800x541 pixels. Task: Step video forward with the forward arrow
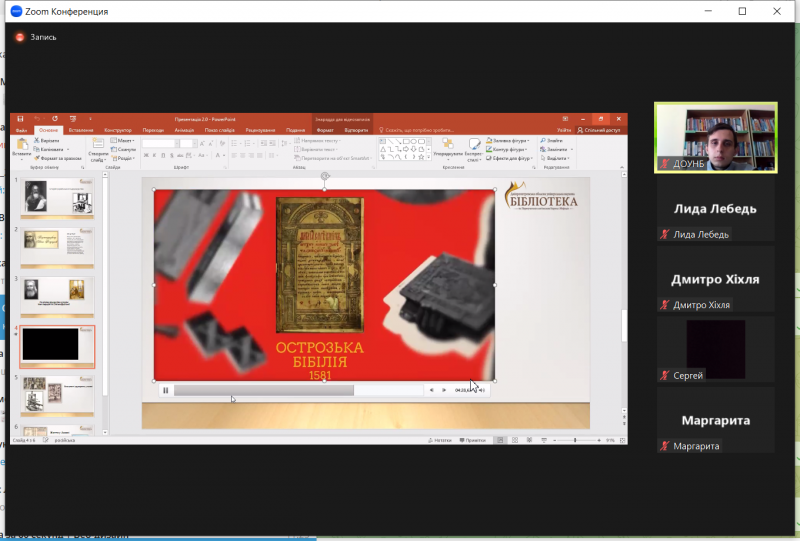click(444, 390)
